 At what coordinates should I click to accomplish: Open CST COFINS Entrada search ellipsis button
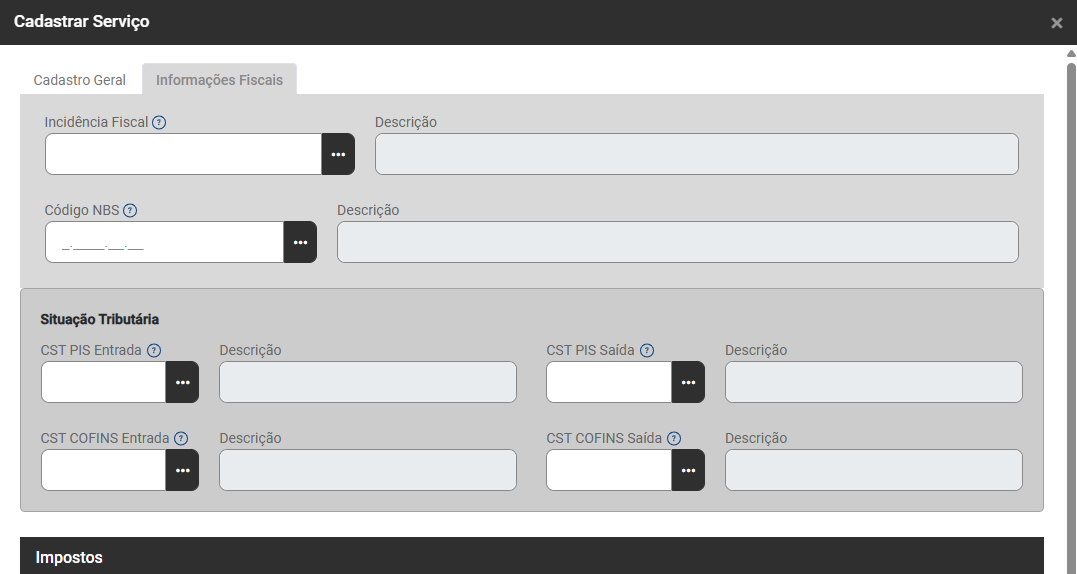[x=182, y=470]
